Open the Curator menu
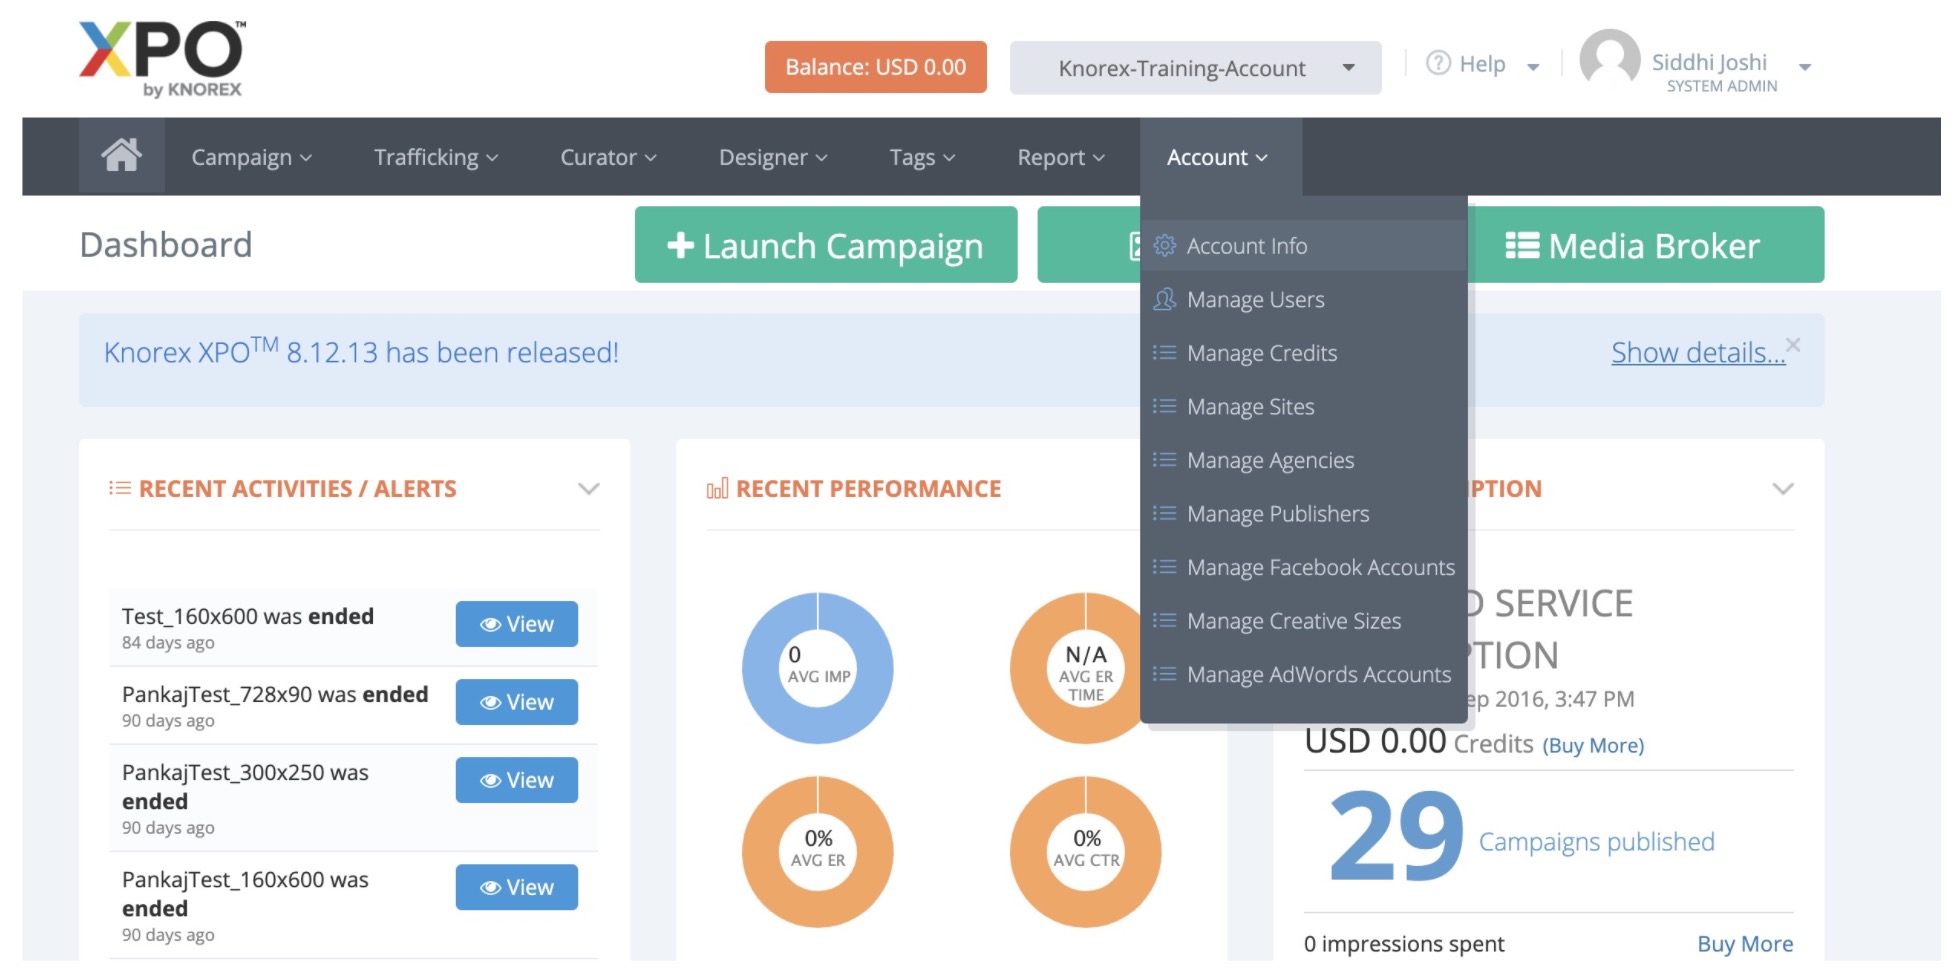1952x970 pixels. (608, 157)
